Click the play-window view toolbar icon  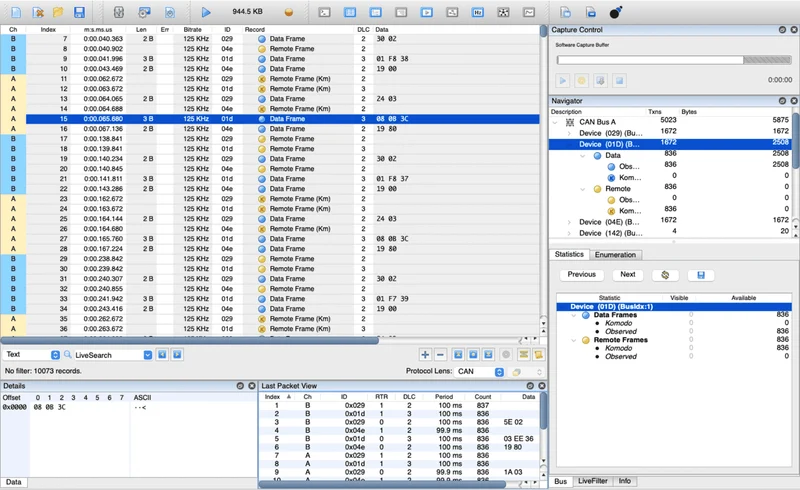427,12
